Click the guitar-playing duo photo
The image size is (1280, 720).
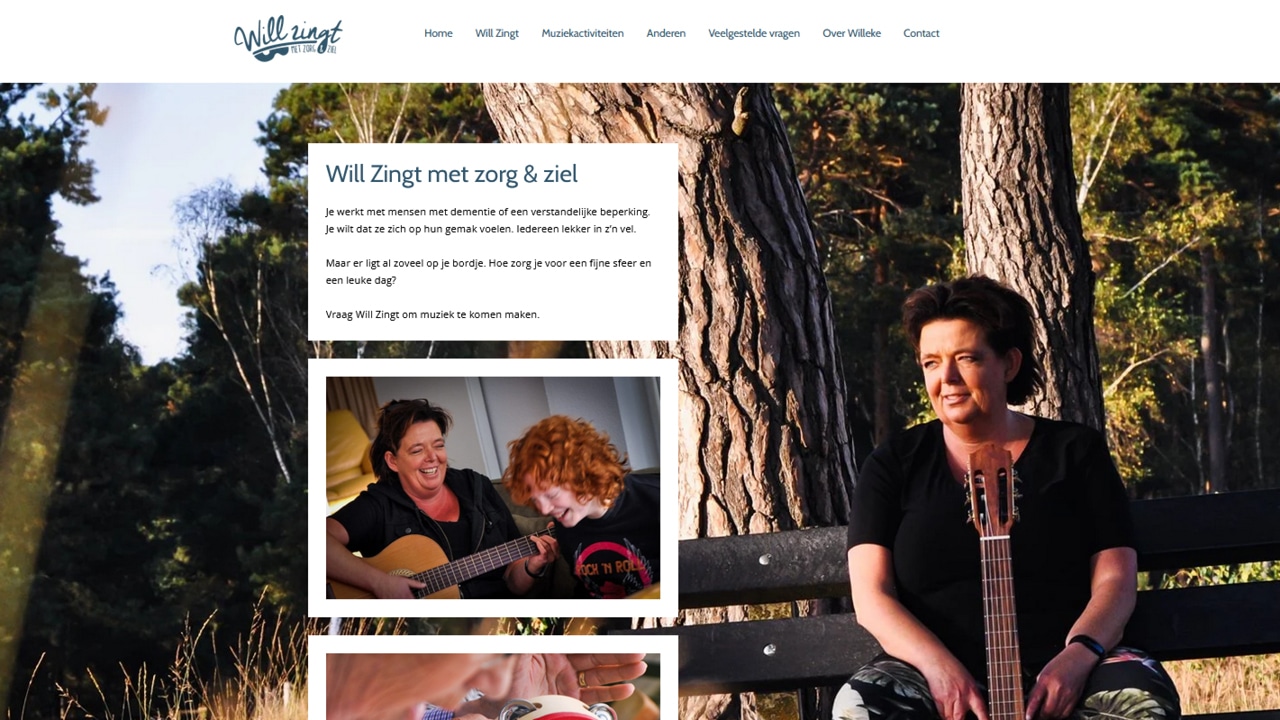[493, 488]
